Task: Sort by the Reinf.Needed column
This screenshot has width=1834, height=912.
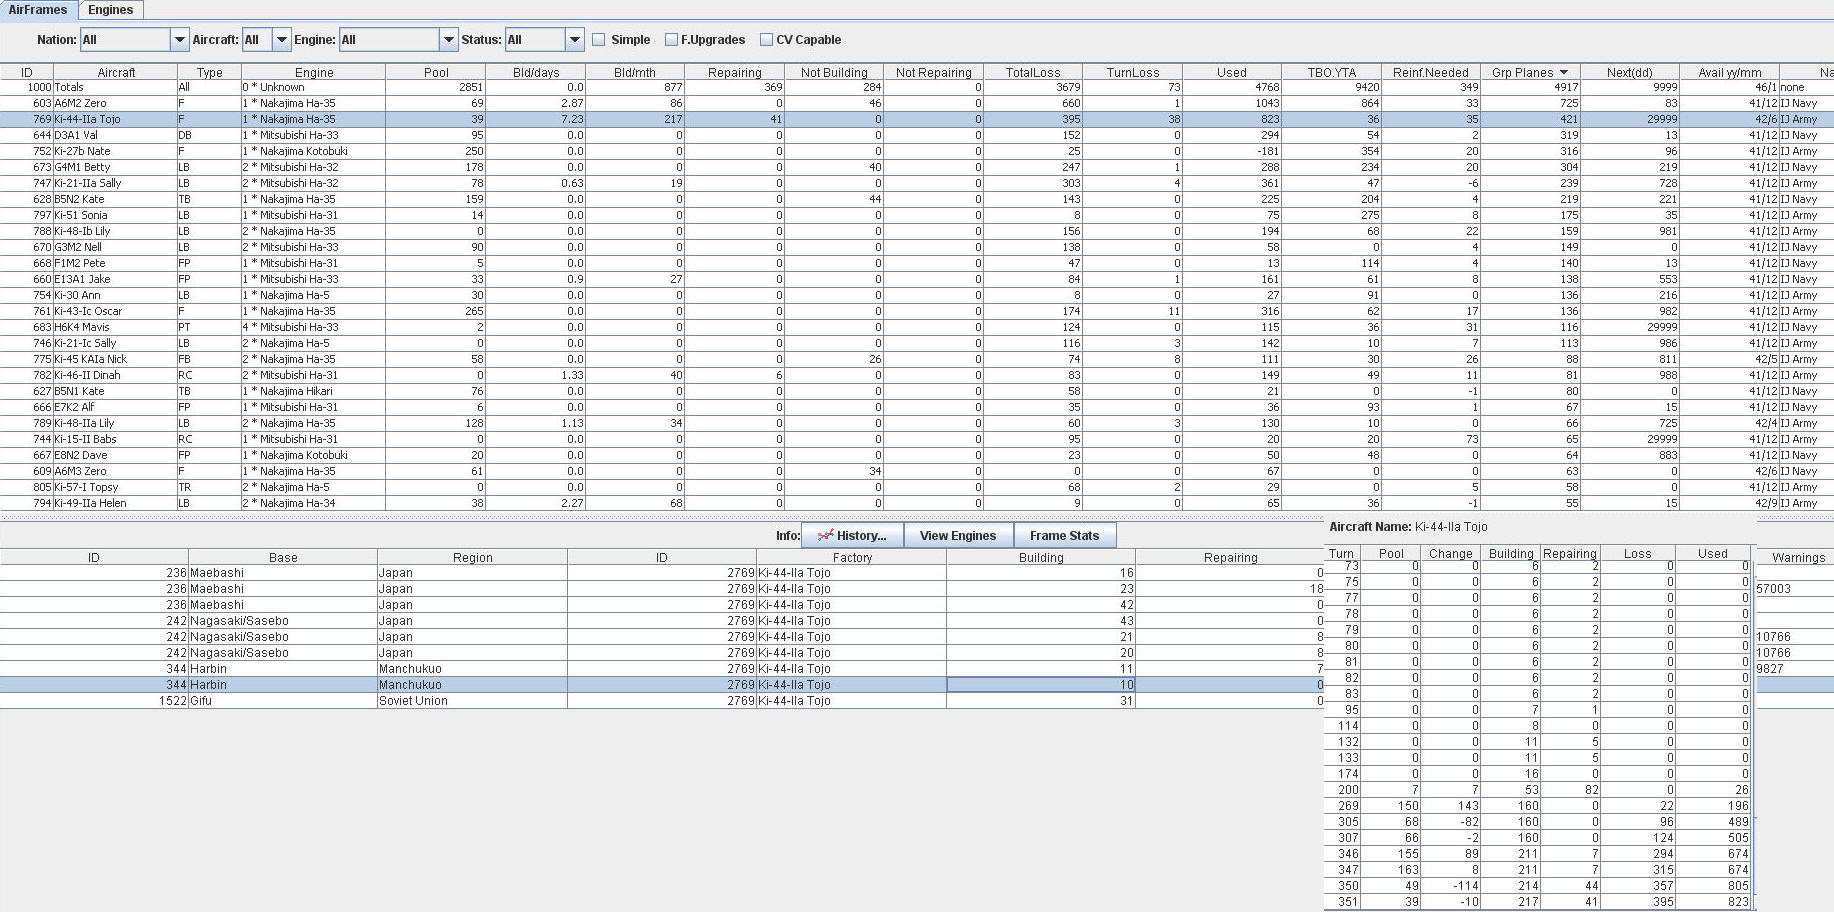Action: [1431, 72]
